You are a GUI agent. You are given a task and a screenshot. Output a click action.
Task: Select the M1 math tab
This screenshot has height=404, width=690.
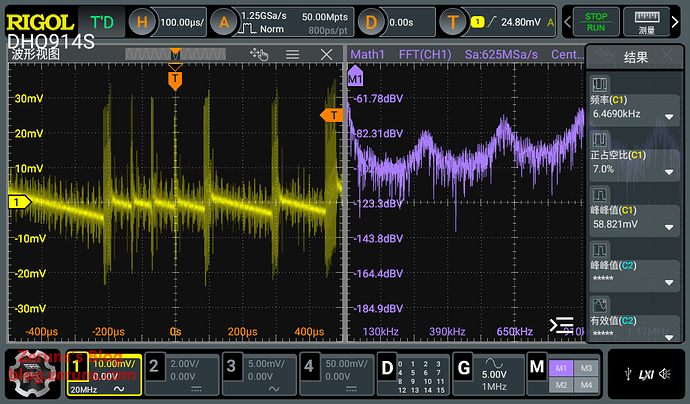coord(562,366)
